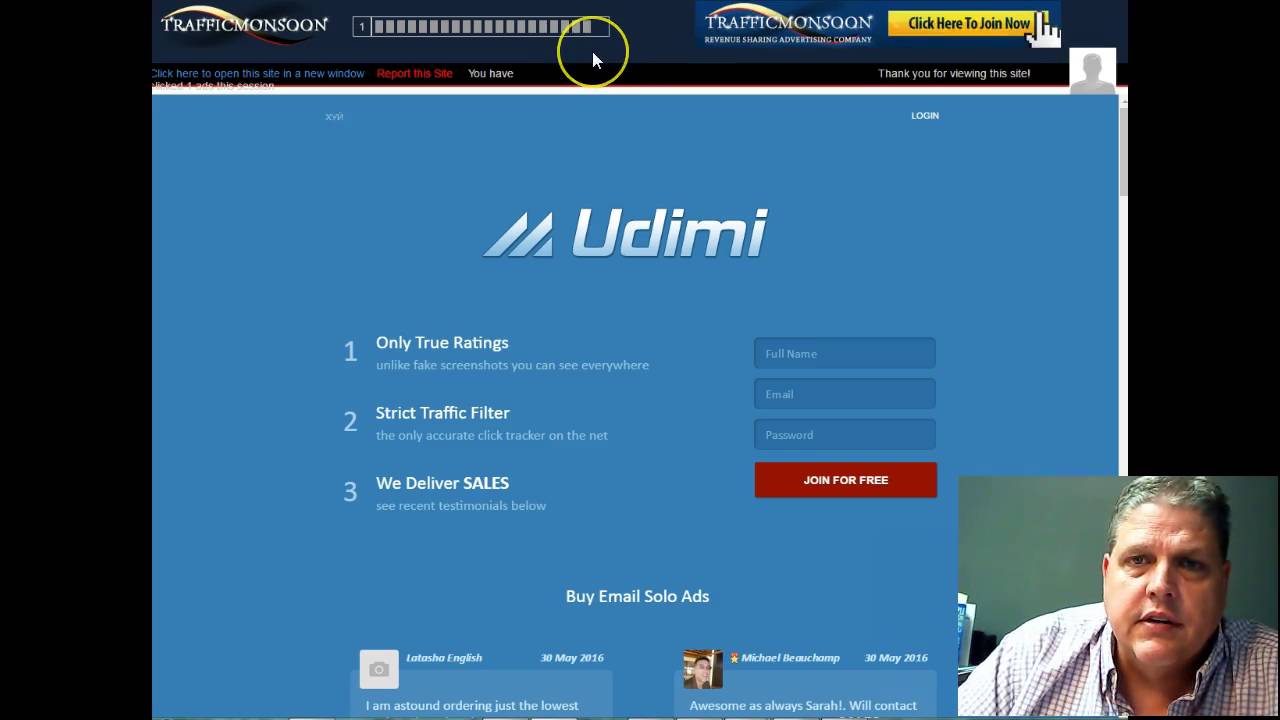Viewport: 1280px width, 720px height.
Task: Click the 'Only True Ratings' heading
Action: click(x=442, y=342)
